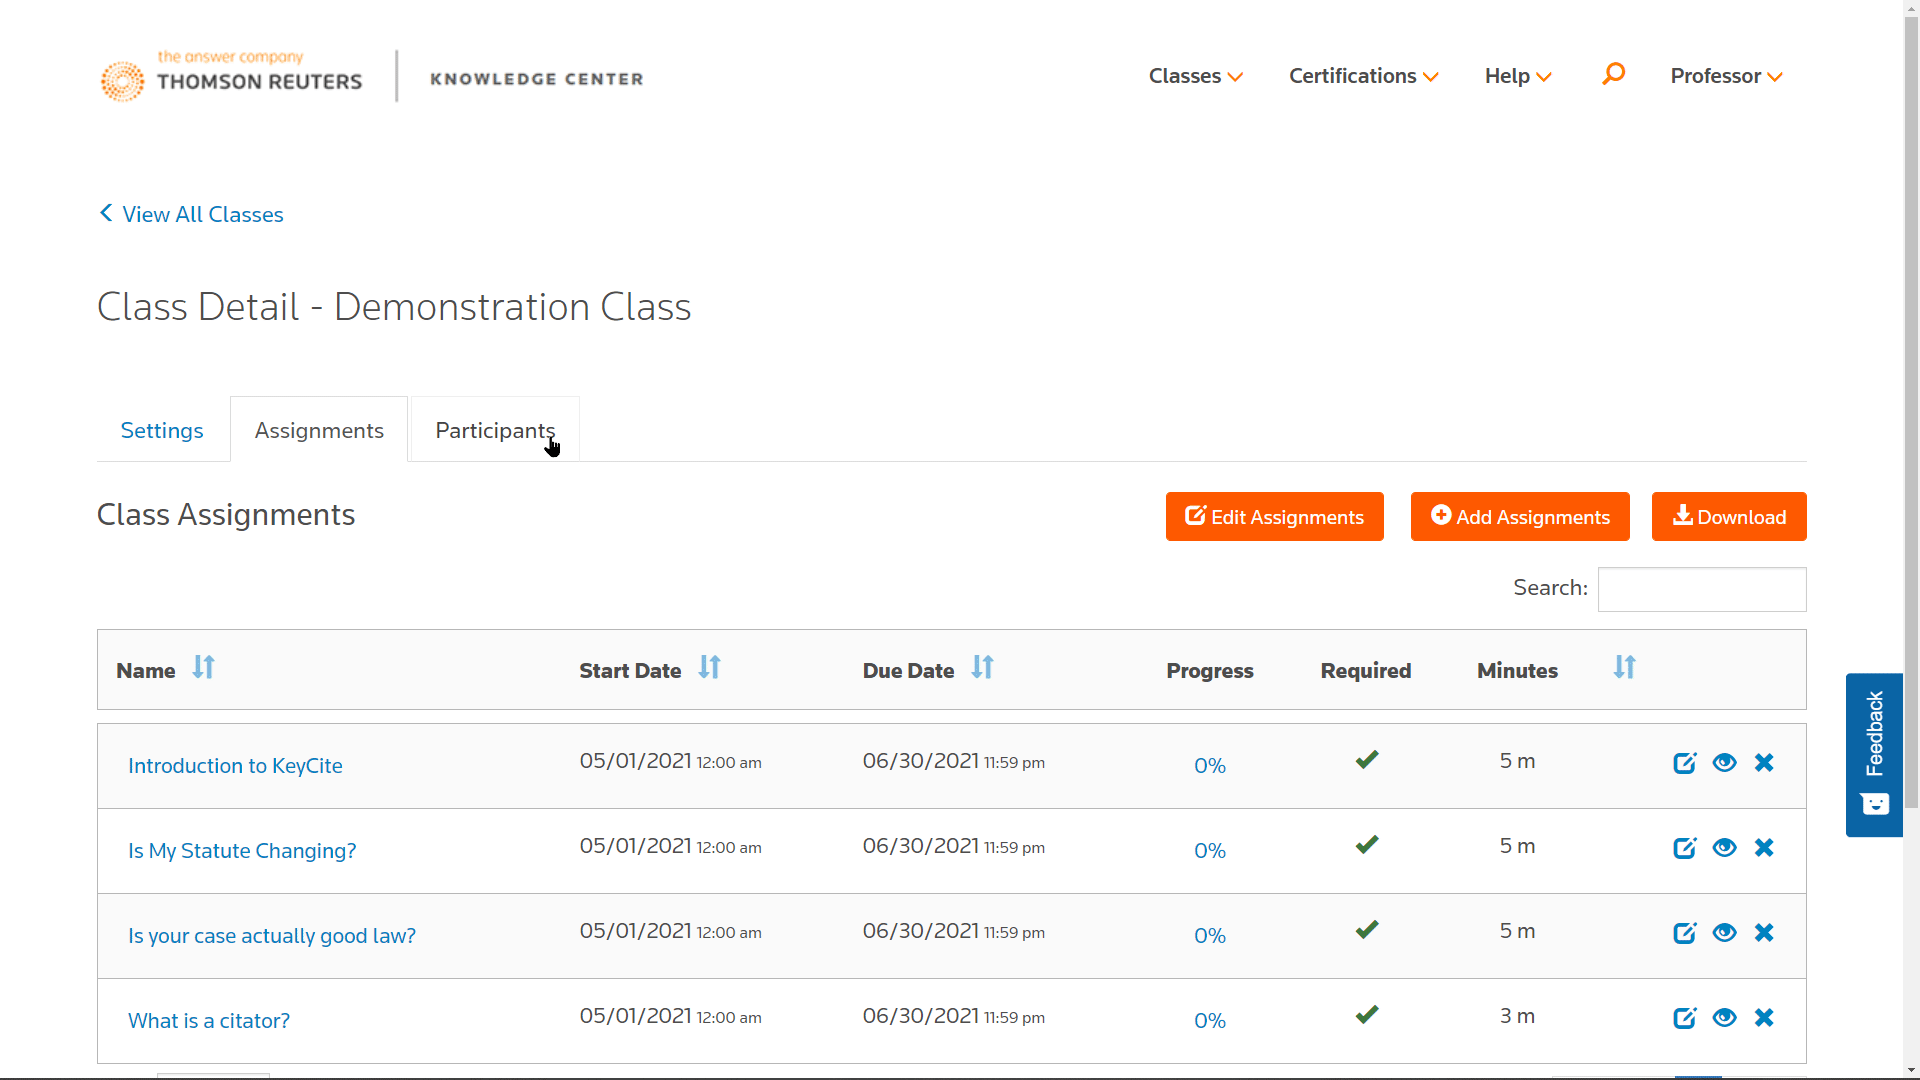Expand the Professor account menu

coord(1726,76)
